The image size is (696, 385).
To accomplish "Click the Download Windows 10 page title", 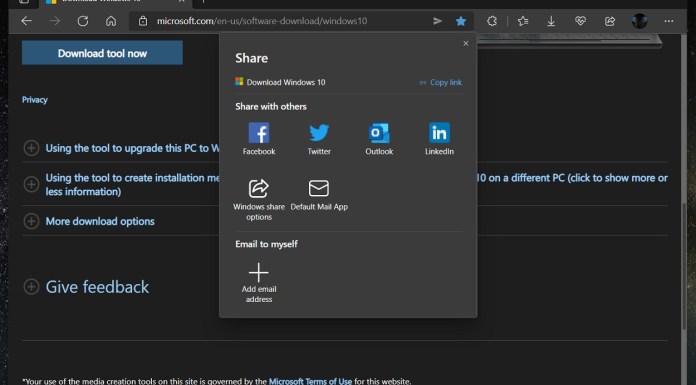I will pos(286,82).
